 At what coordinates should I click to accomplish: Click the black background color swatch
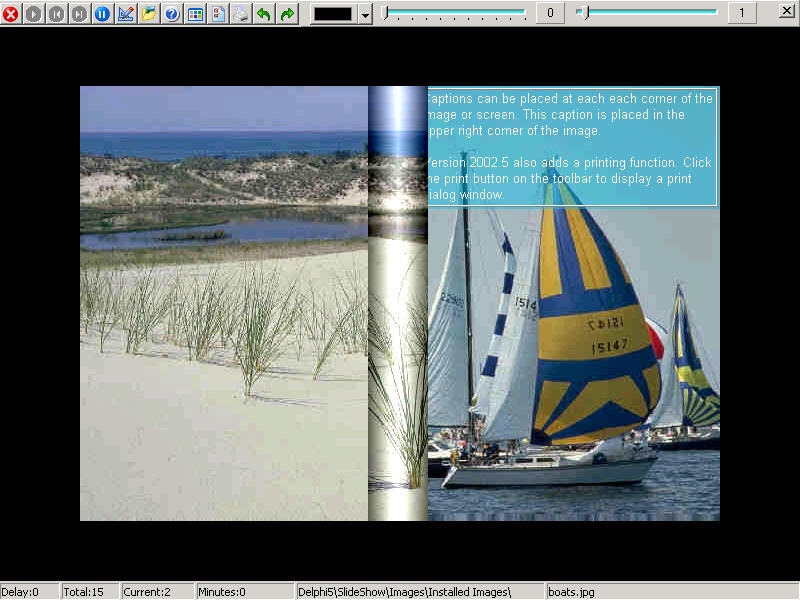click(333, 14)
